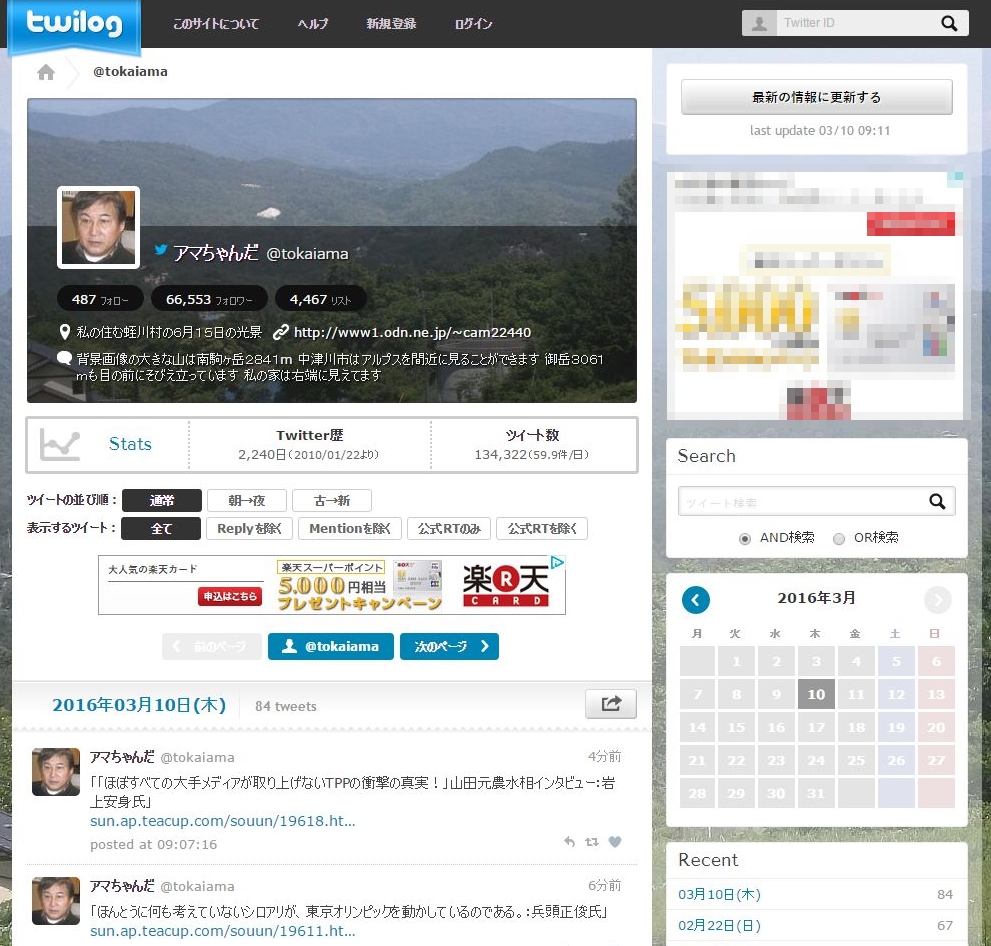Go to next month with calendar chevron
The width and height of the screenshot is (991, 946).
point(937,599)
